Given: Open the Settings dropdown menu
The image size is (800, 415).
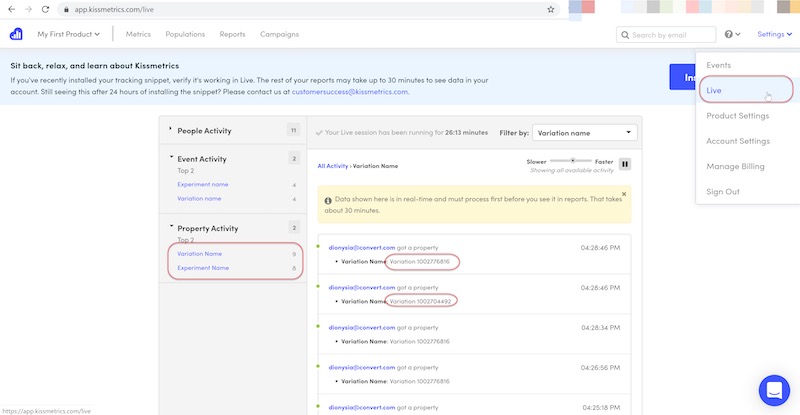Looking at the screenshot, I should pos(774,34).
